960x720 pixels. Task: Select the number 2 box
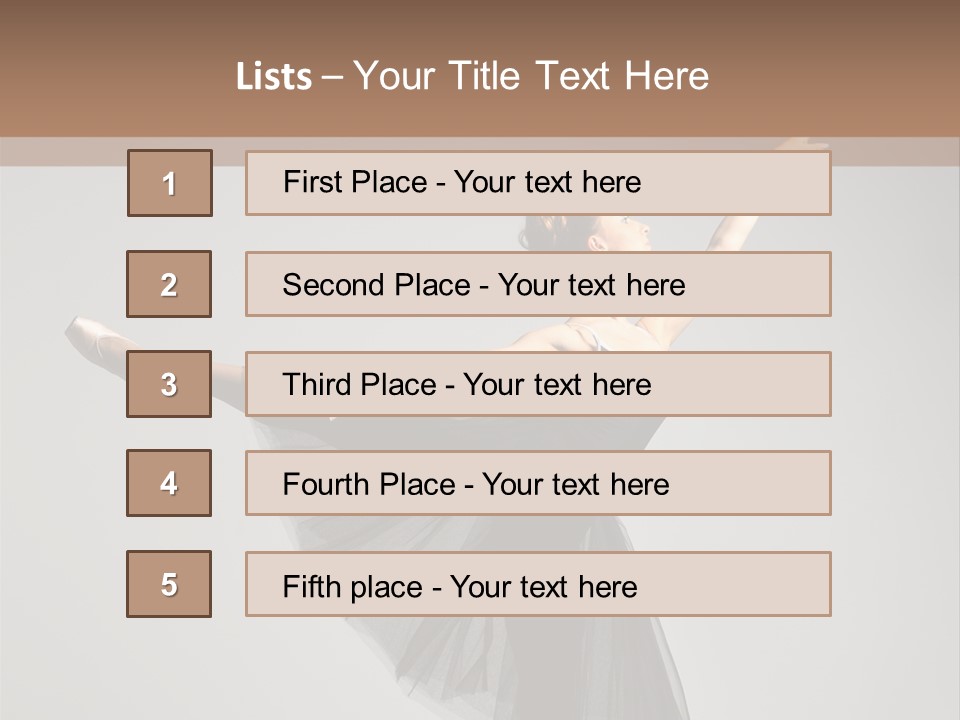pos(169,284)
